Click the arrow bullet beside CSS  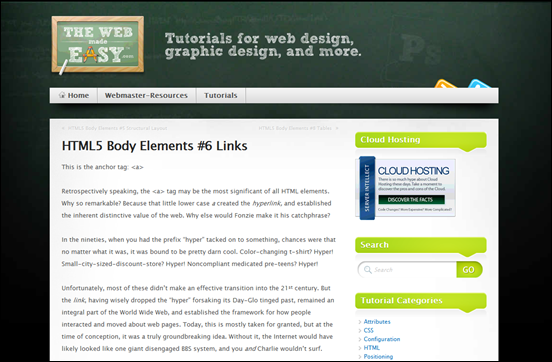pyautogui.click(x=360, y=331)
